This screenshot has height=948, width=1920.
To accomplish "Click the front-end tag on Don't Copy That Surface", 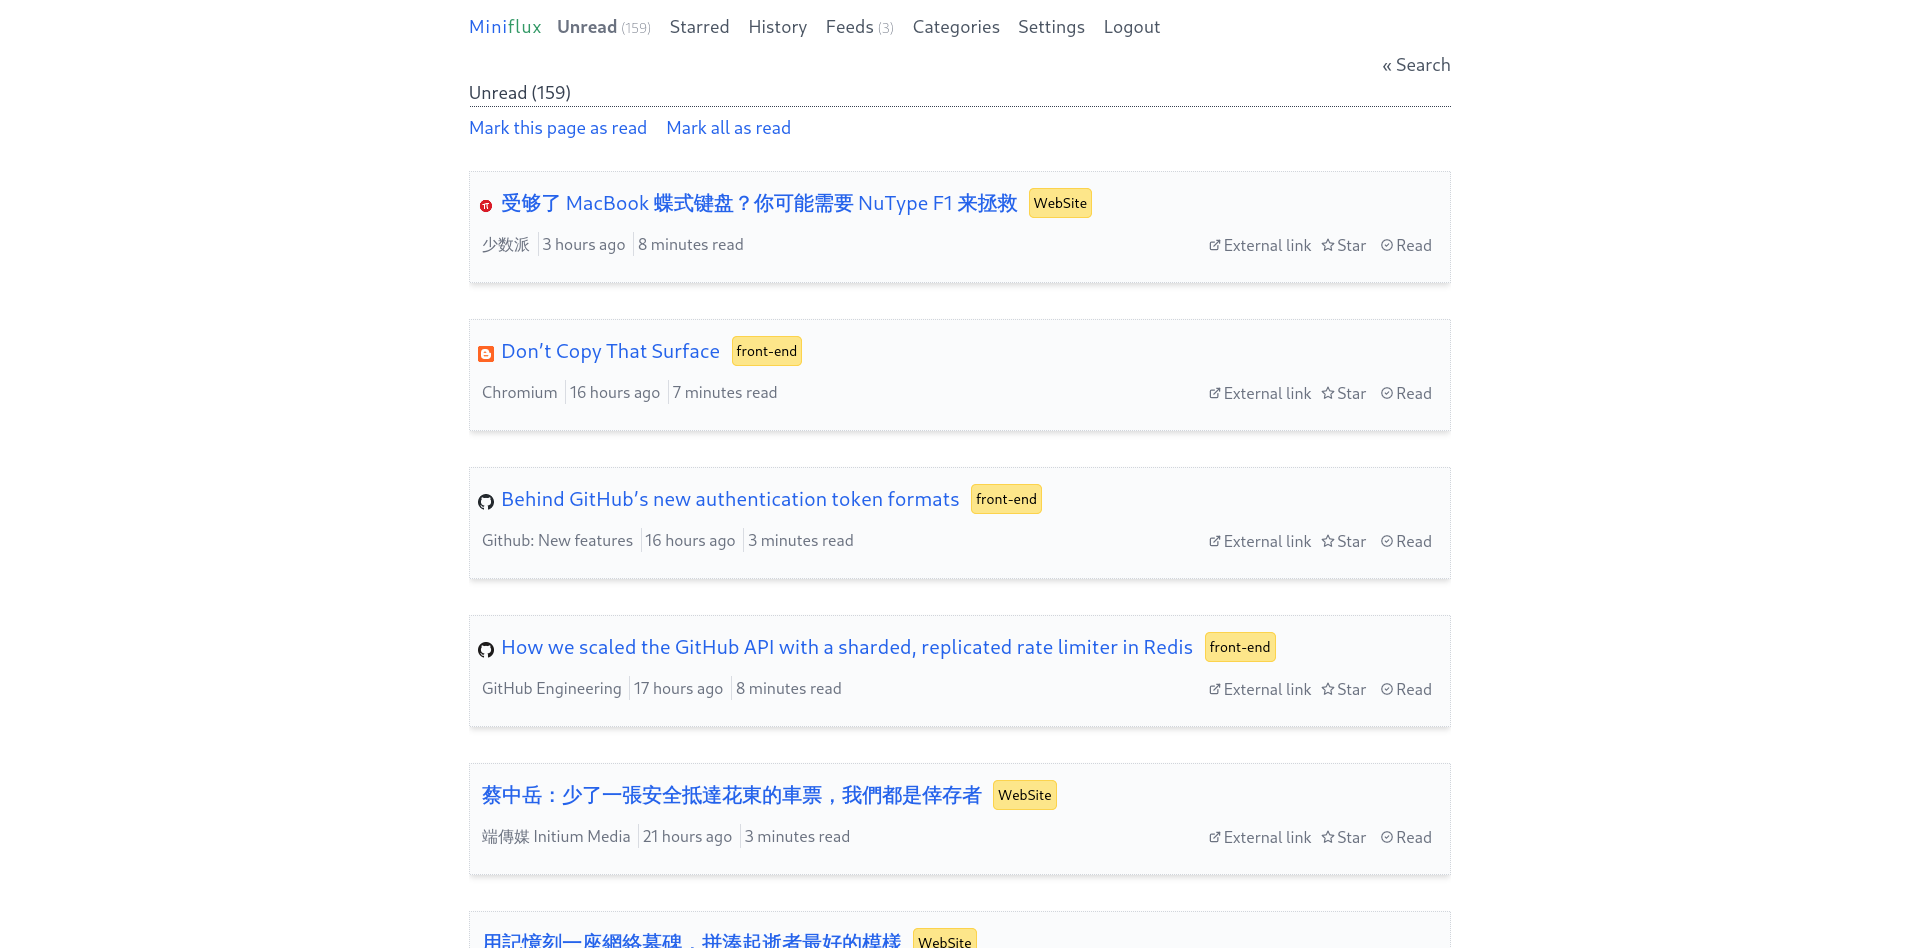I will click(x=767, y=351).
